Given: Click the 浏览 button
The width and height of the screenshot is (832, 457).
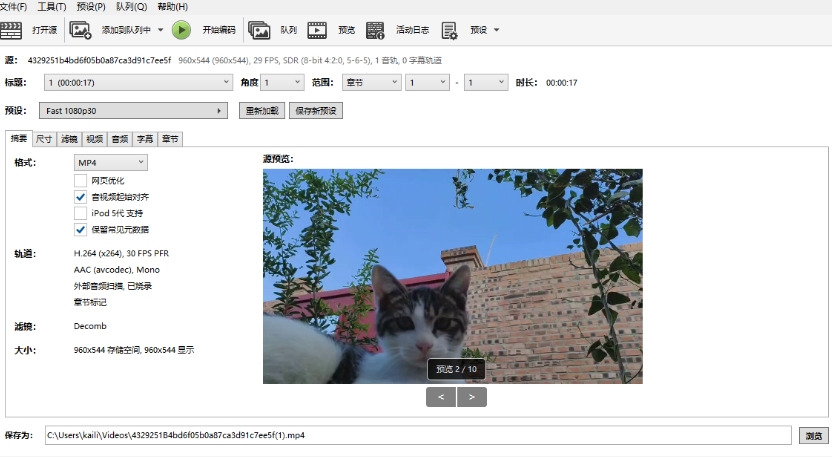Looking at the screenshot, I should pyautogui.click(x=814, y=436).
